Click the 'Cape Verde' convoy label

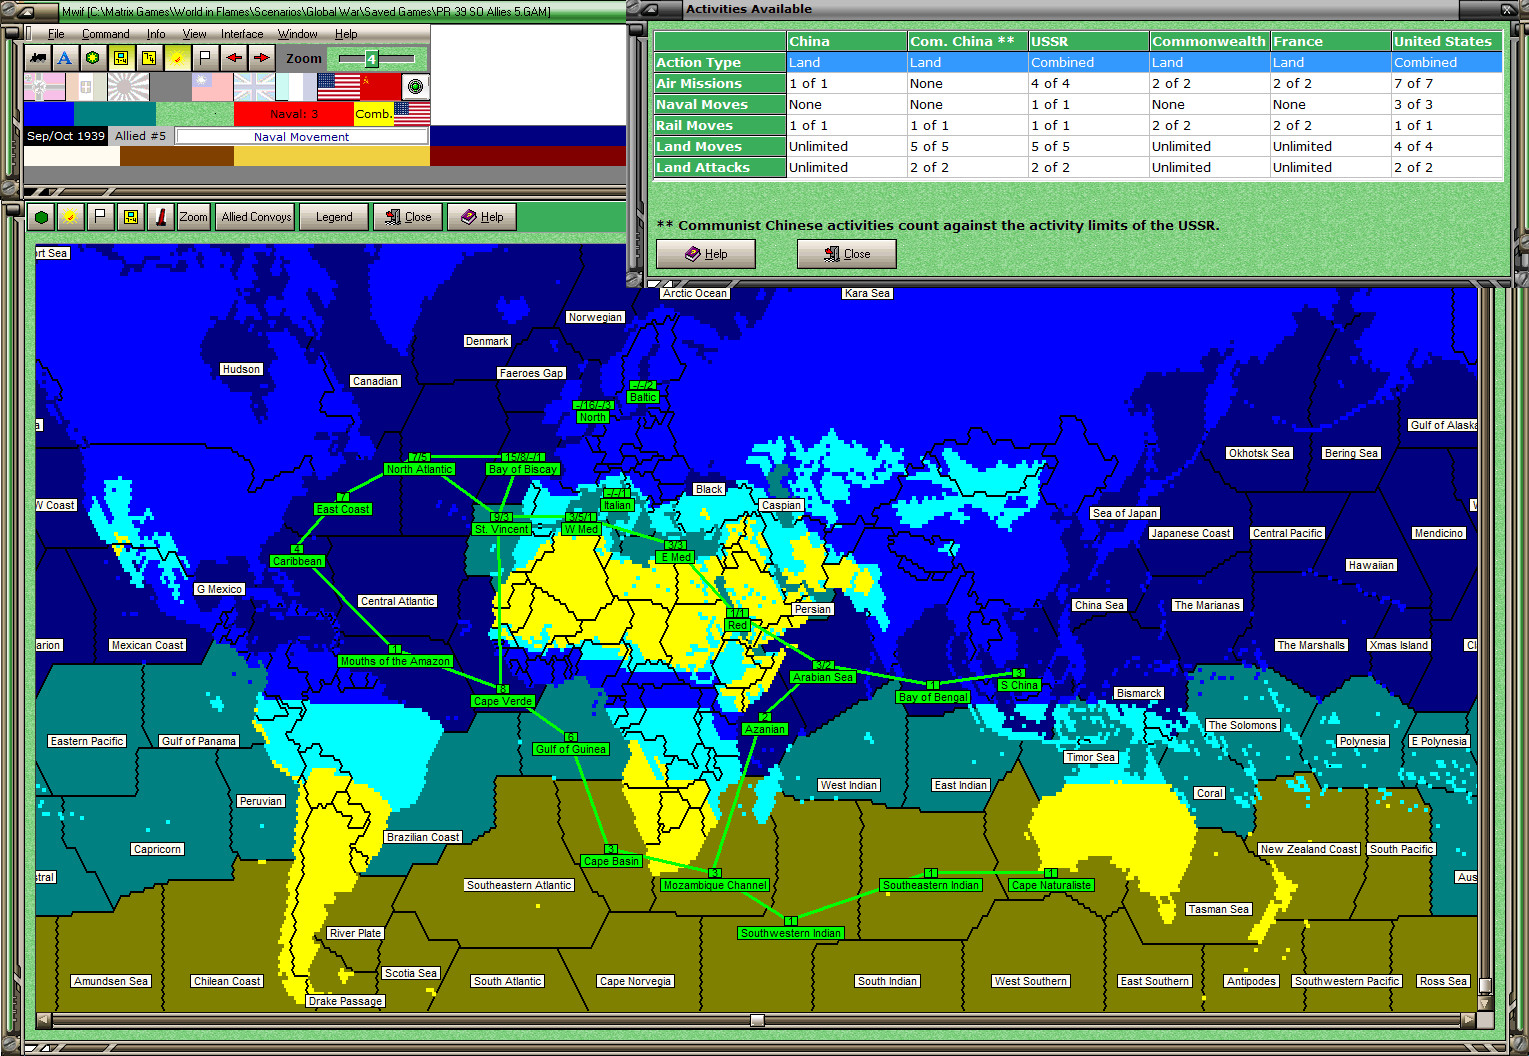(x=503, y=701)
